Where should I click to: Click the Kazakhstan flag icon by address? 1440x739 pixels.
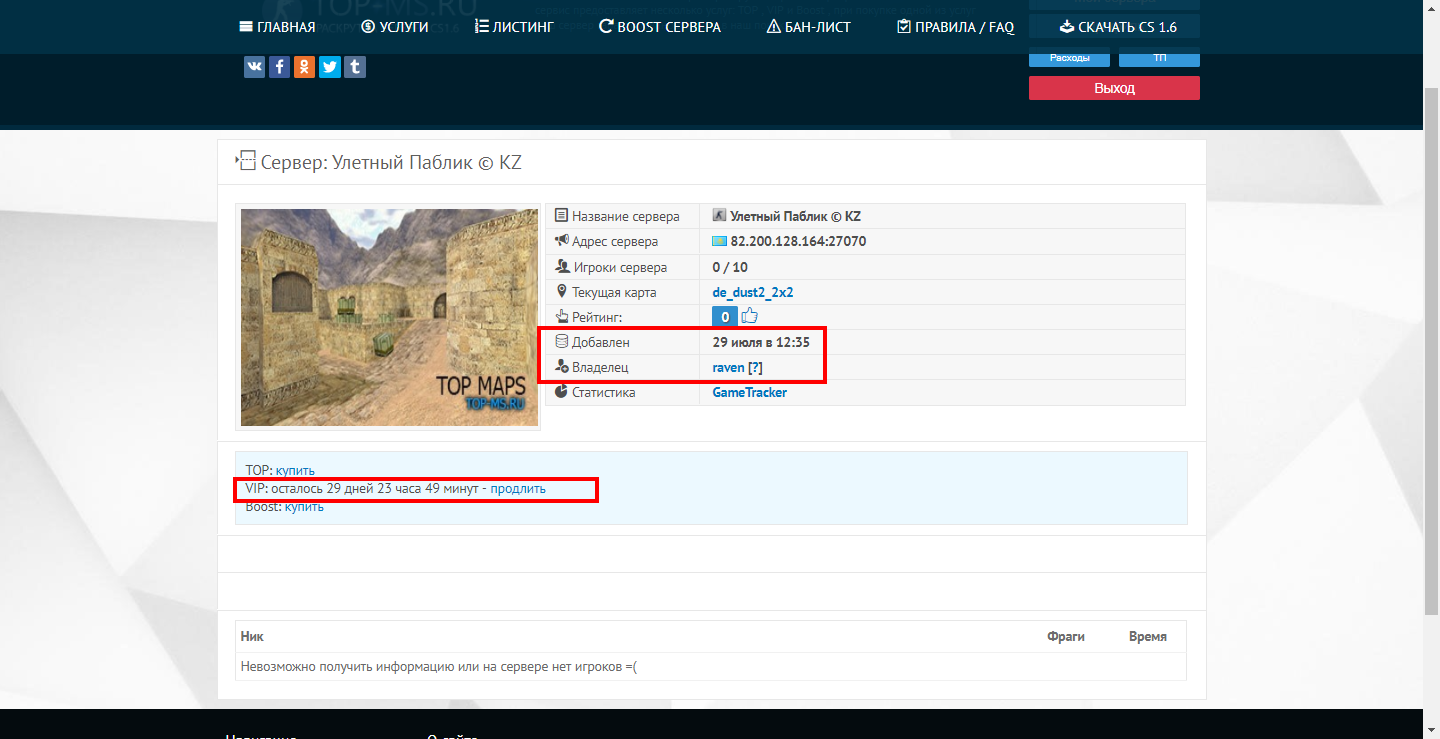(719, 241)
